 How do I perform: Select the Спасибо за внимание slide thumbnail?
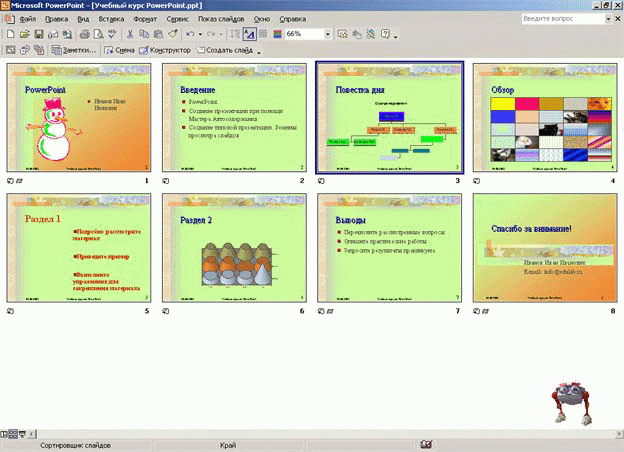click(x=545, y=248)
